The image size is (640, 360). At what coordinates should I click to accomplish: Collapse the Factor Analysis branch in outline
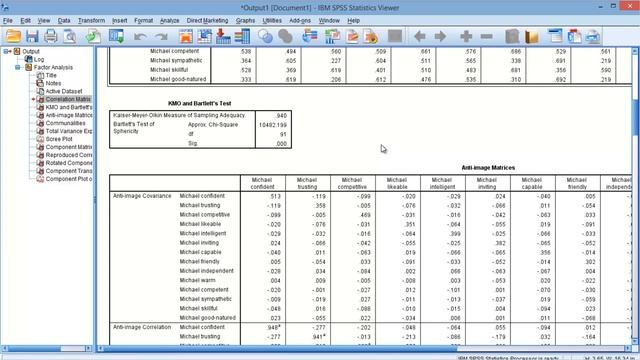tap(18, 67)
